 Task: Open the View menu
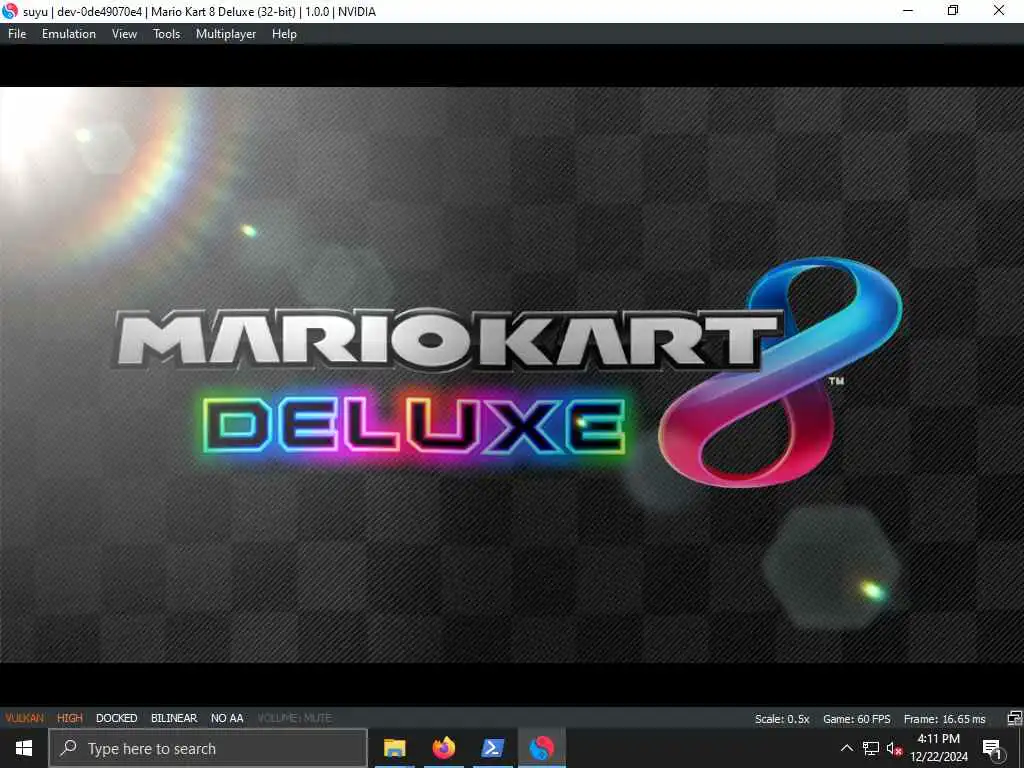coord(124,34)
